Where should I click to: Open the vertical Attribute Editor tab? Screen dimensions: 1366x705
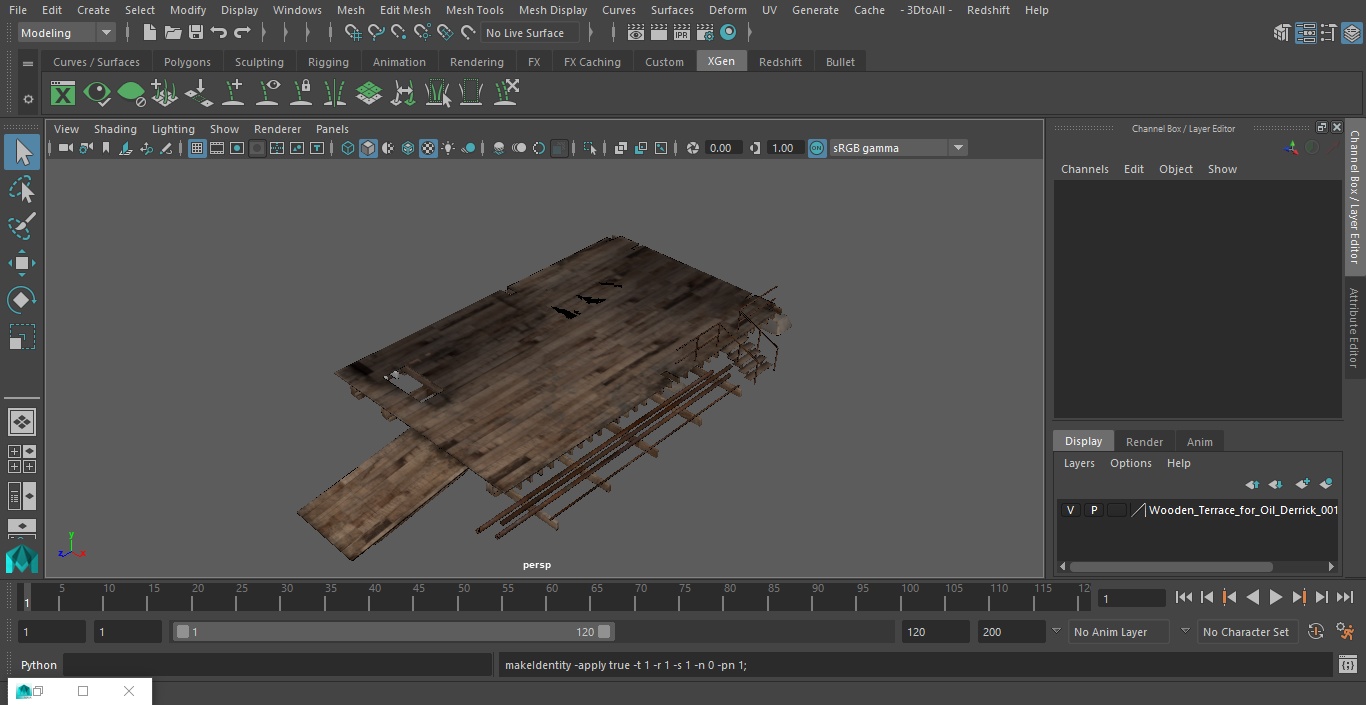[1354, 328]
